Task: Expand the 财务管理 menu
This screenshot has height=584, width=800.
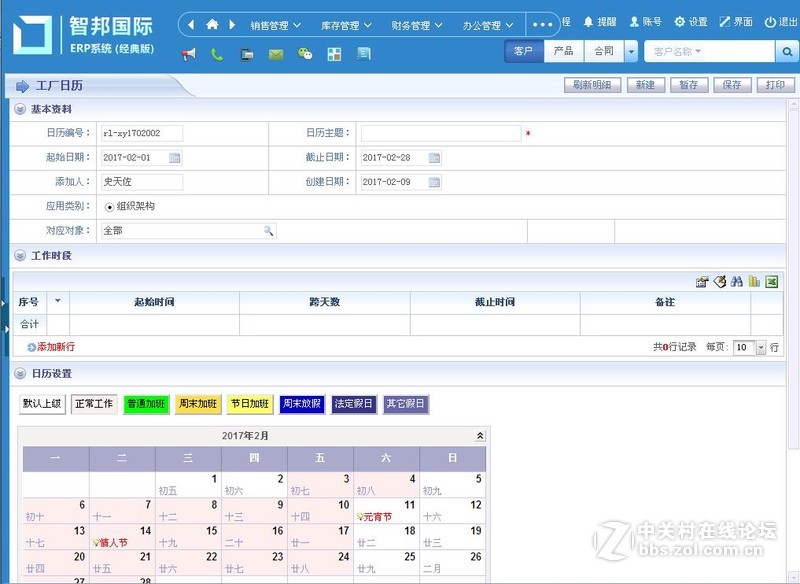Action: [x=417, y=25]
